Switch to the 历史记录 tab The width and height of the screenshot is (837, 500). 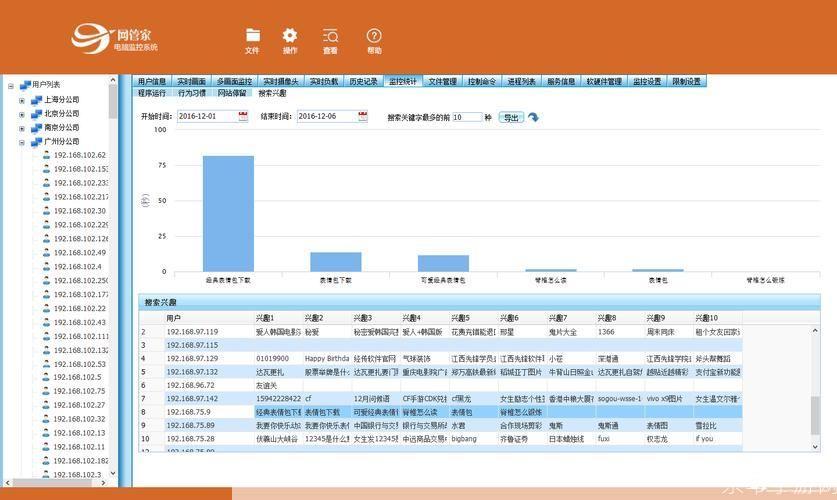(364, 81)
